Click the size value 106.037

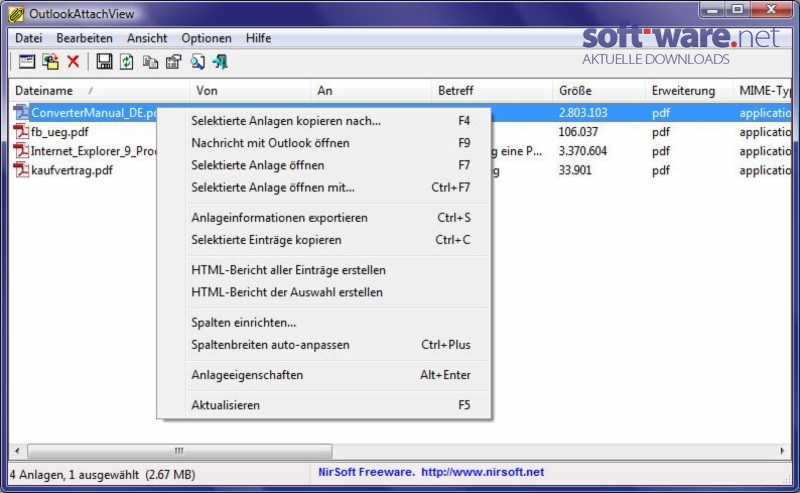coord(578,132)
